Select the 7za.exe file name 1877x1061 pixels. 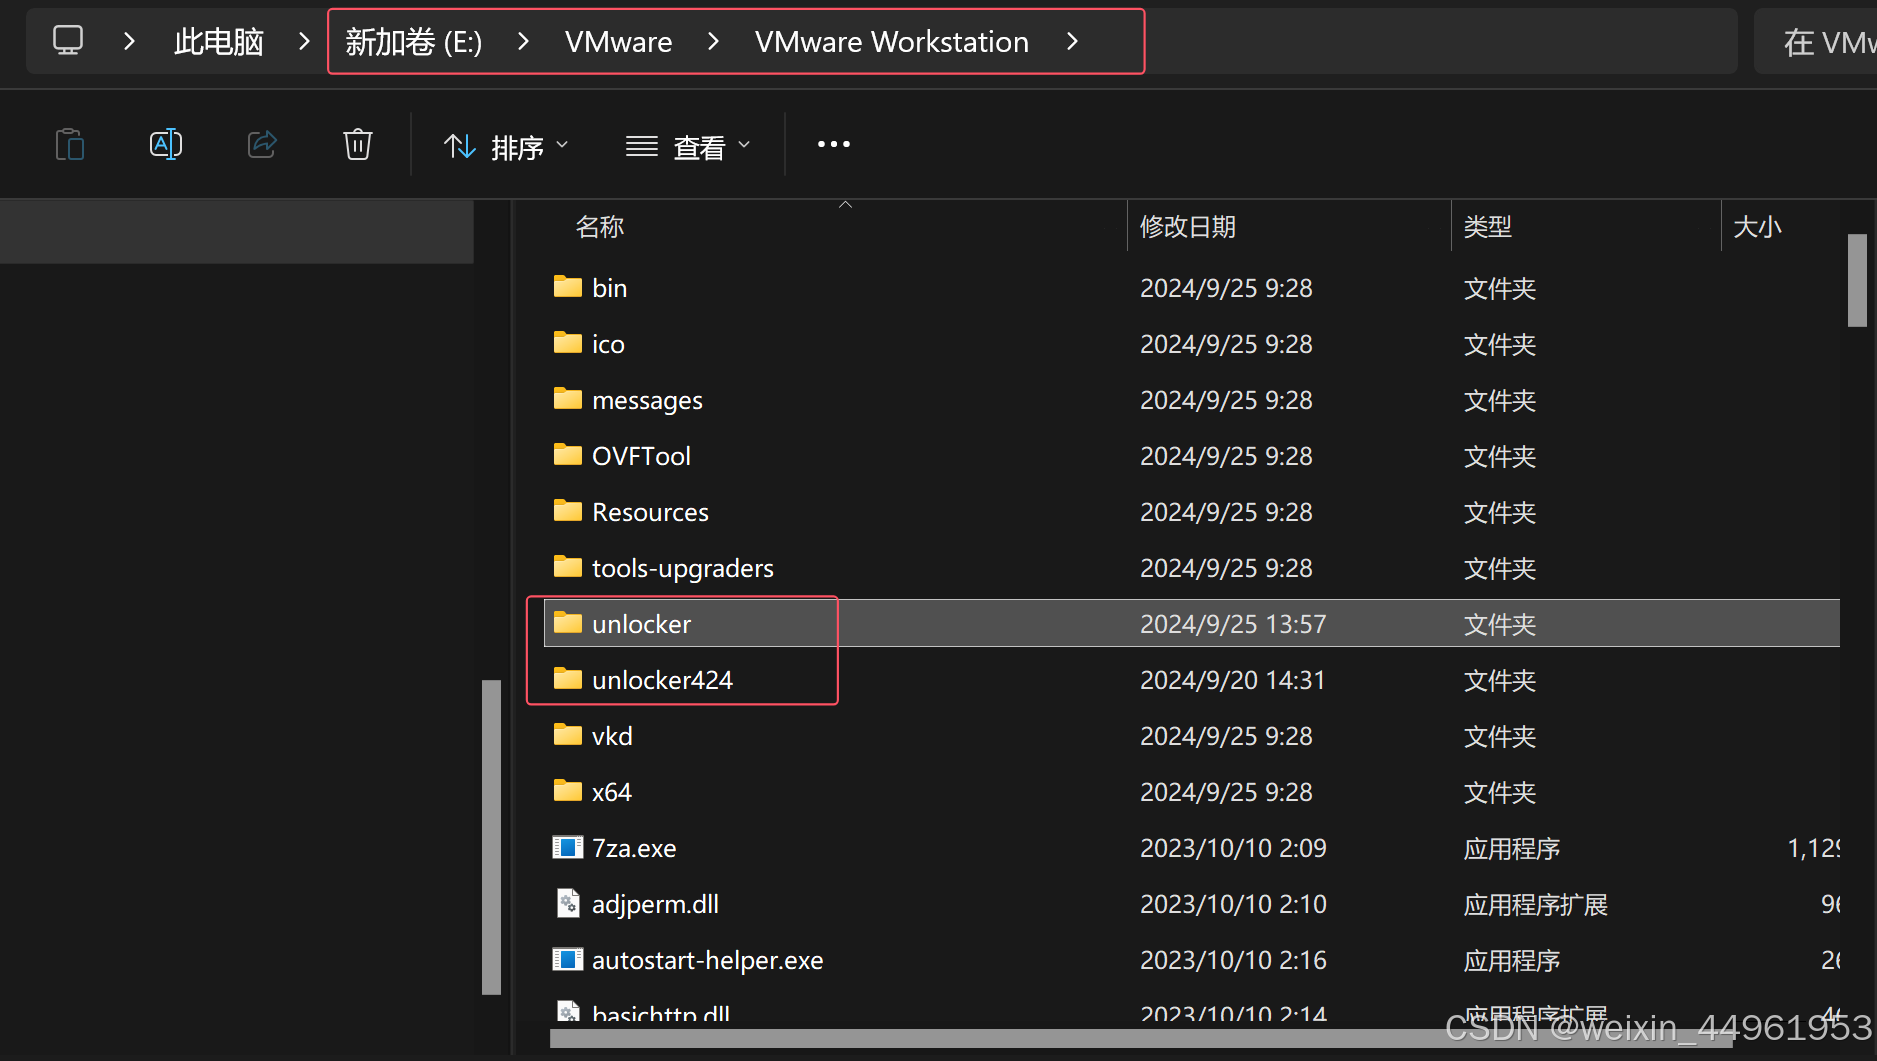click(x=634, y=848)
